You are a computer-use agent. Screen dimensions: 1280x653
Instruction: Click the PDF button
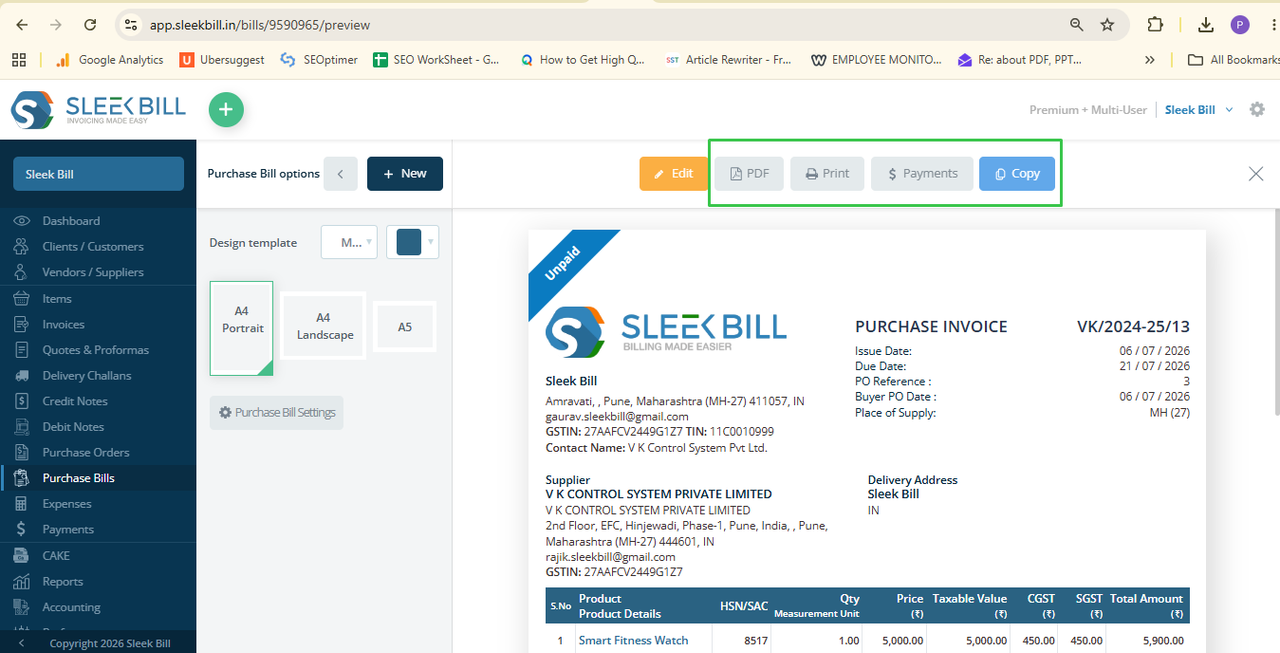749,174
